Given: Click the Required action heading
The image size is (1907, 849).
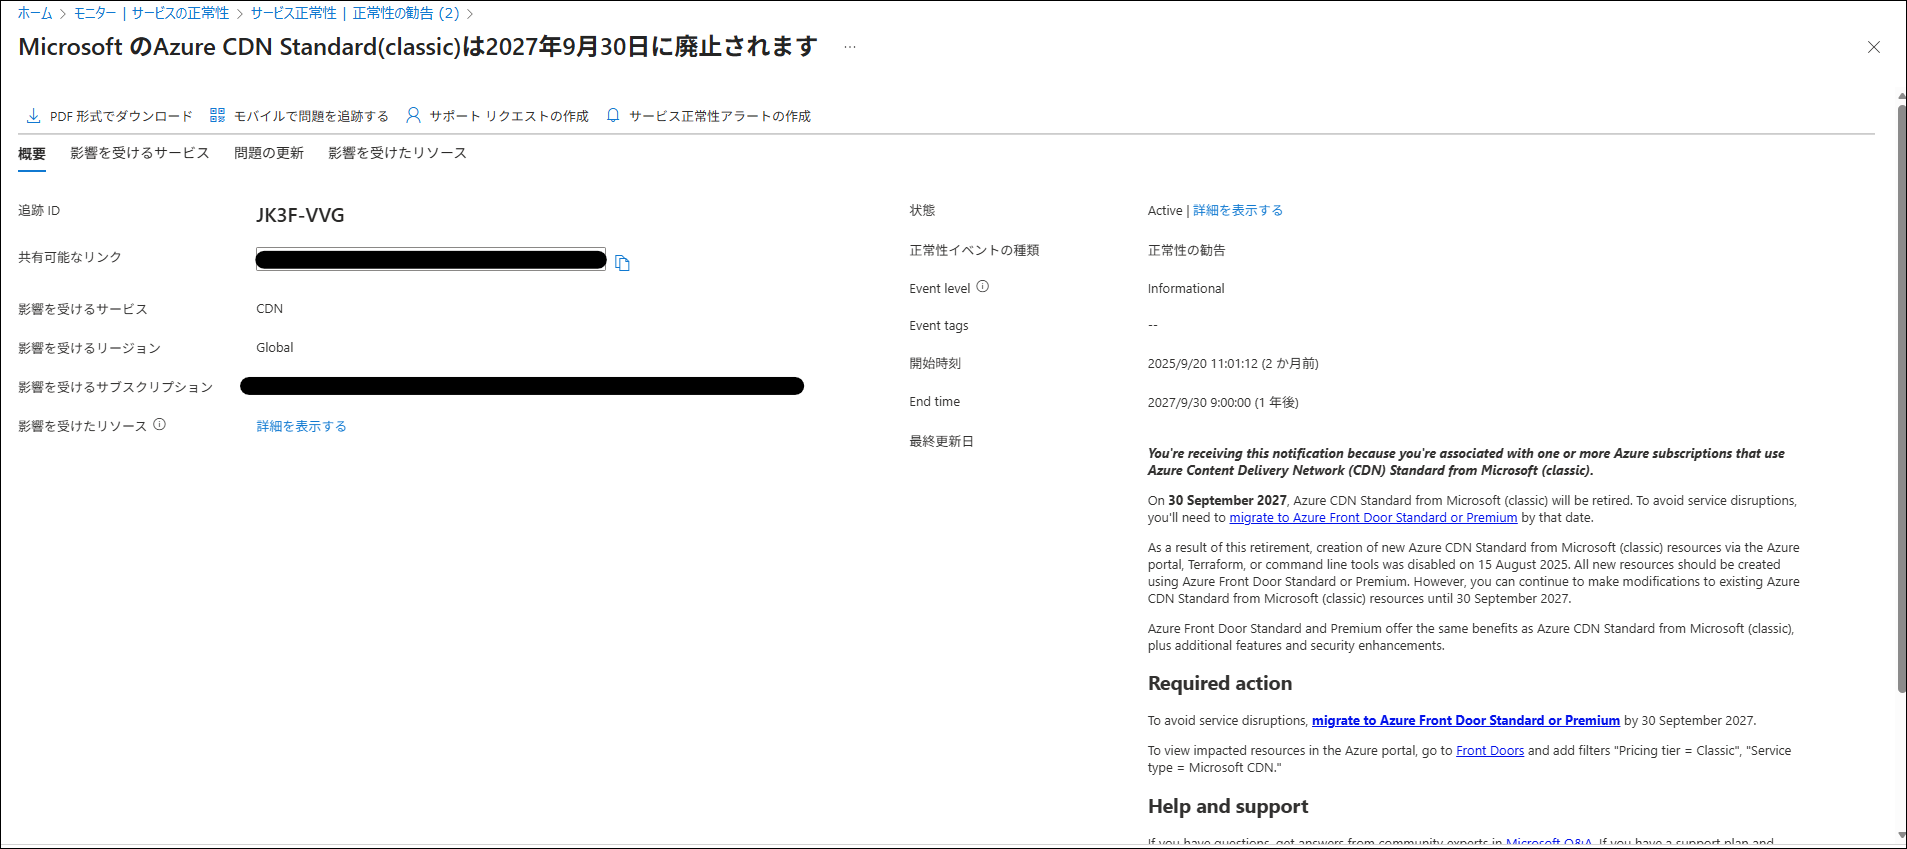Looking at the screenshot, I should [1220, 683].
